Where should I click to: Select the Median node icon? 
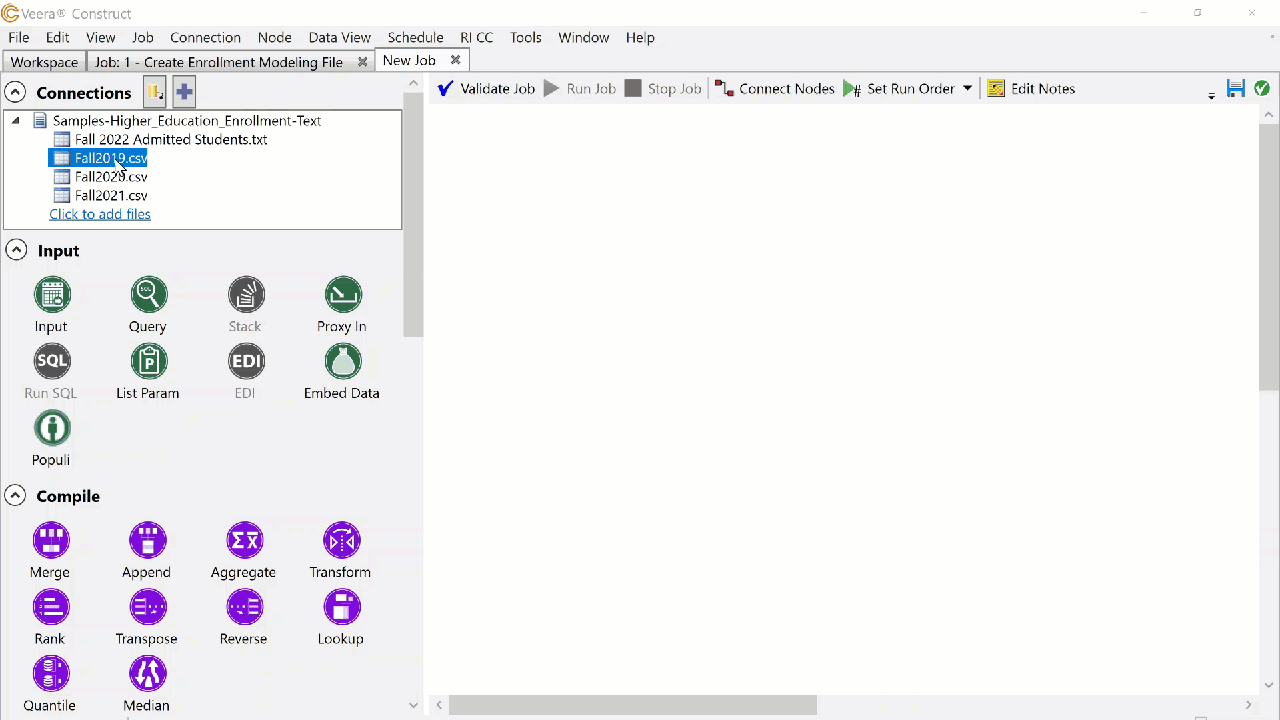point(148,674)
